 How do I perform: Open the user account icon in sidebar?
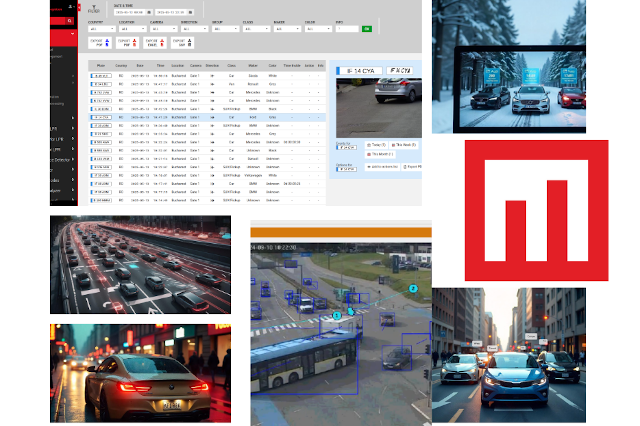[71, 7]
